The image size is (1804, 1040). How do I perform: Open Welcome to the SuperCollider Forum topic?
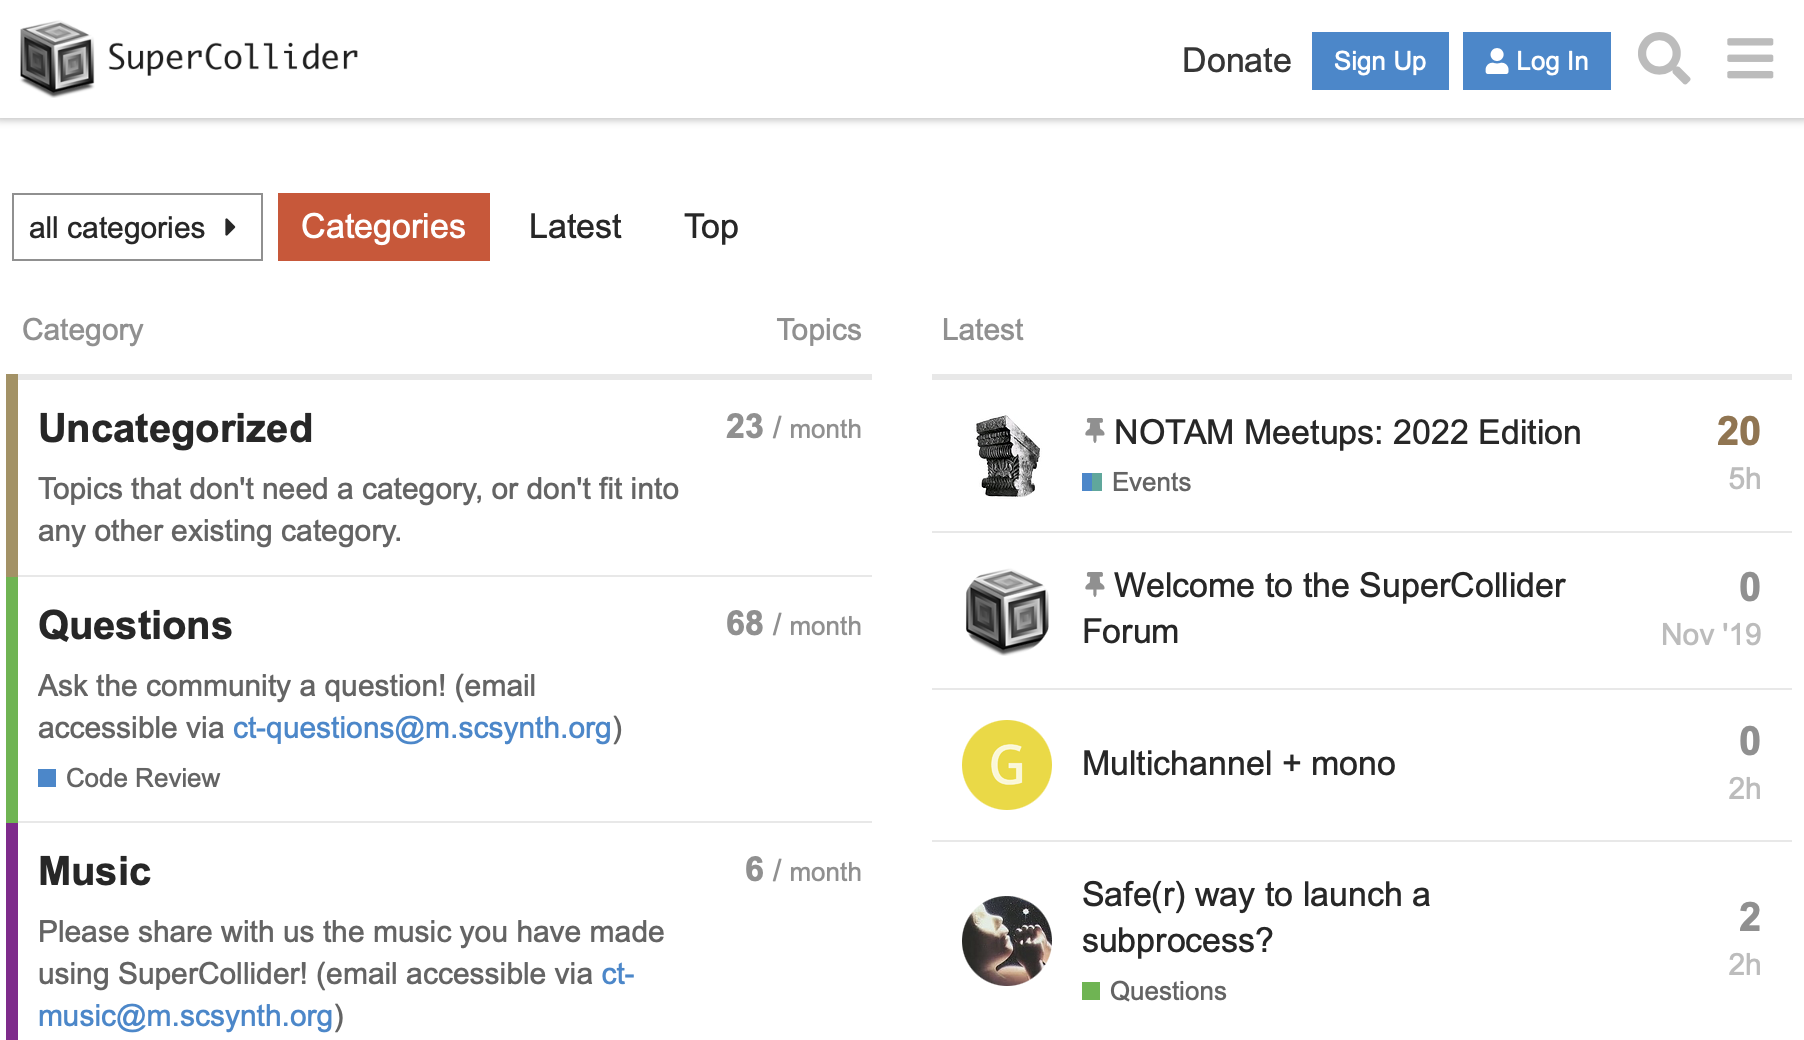[1324, 608]
